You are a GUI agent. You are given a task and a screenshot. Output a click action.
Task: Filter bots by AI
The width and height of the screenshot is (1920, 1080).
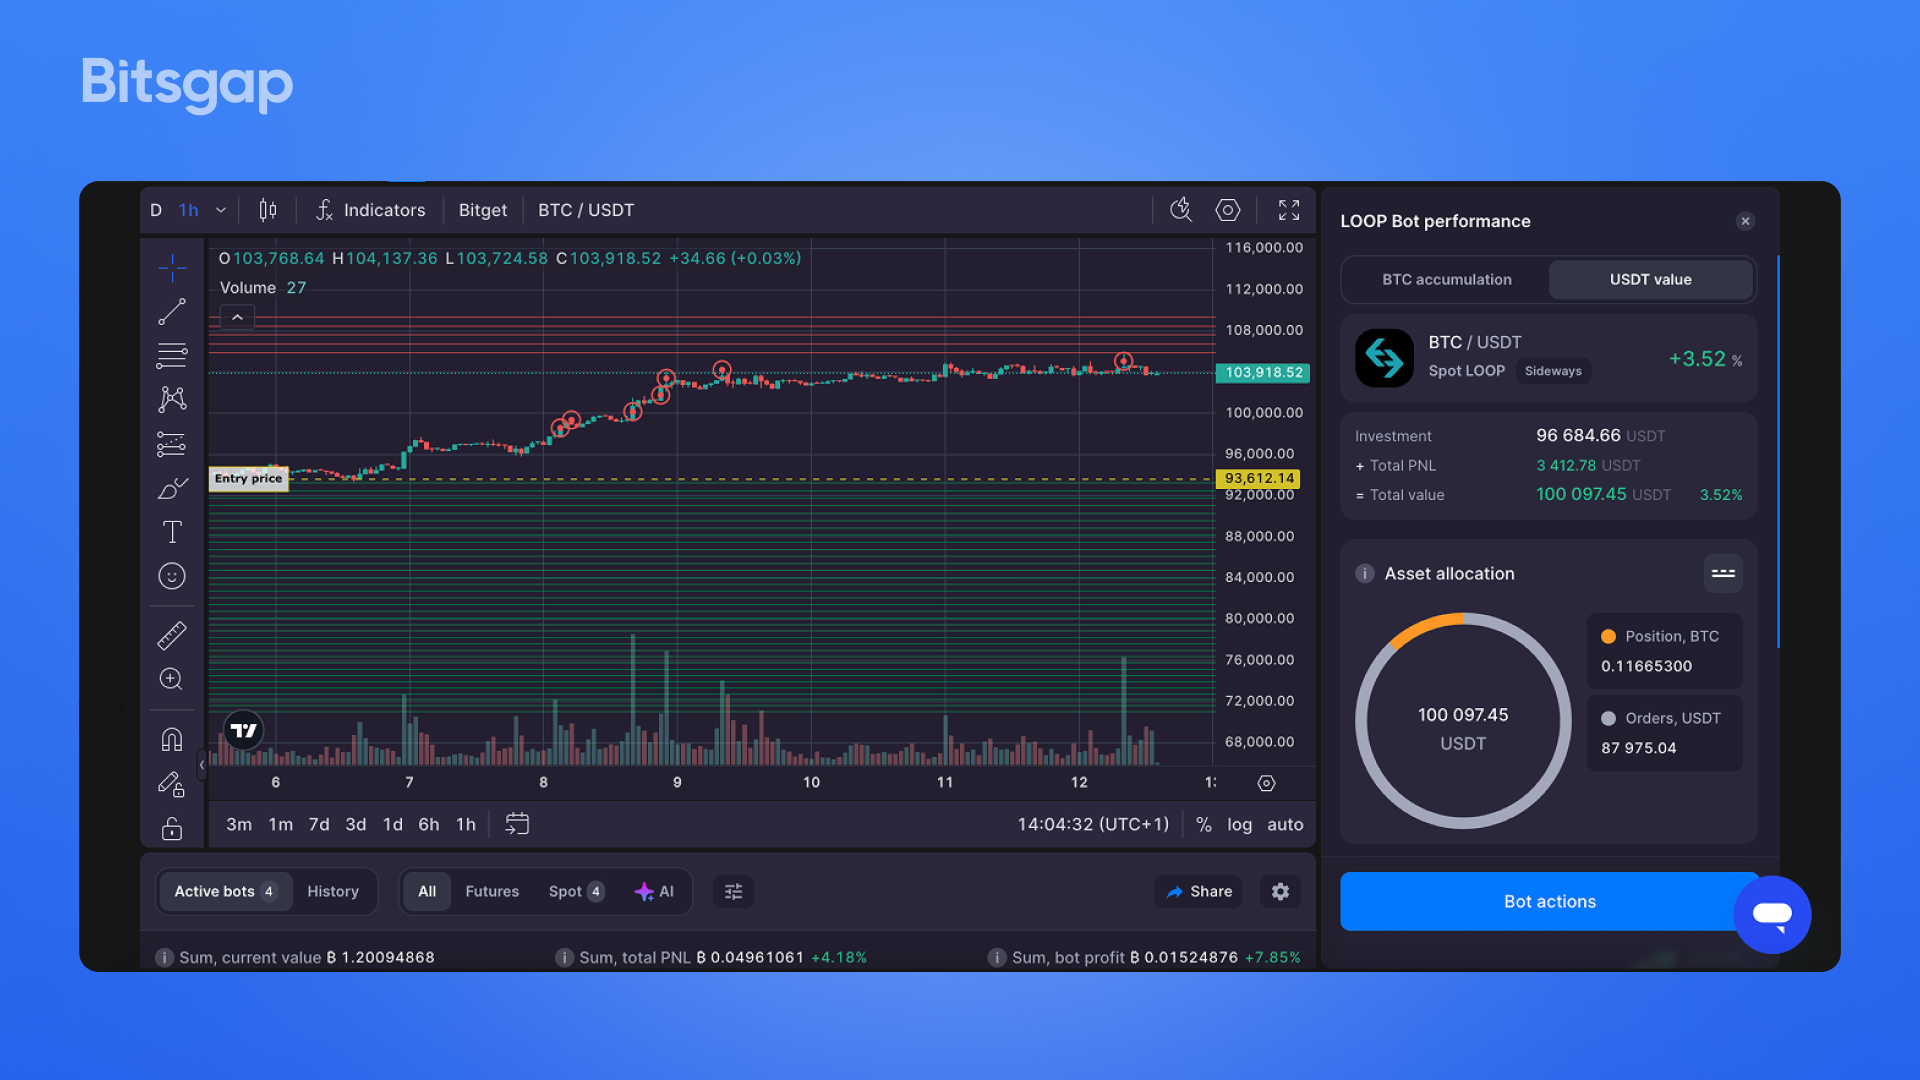[654, 891]
